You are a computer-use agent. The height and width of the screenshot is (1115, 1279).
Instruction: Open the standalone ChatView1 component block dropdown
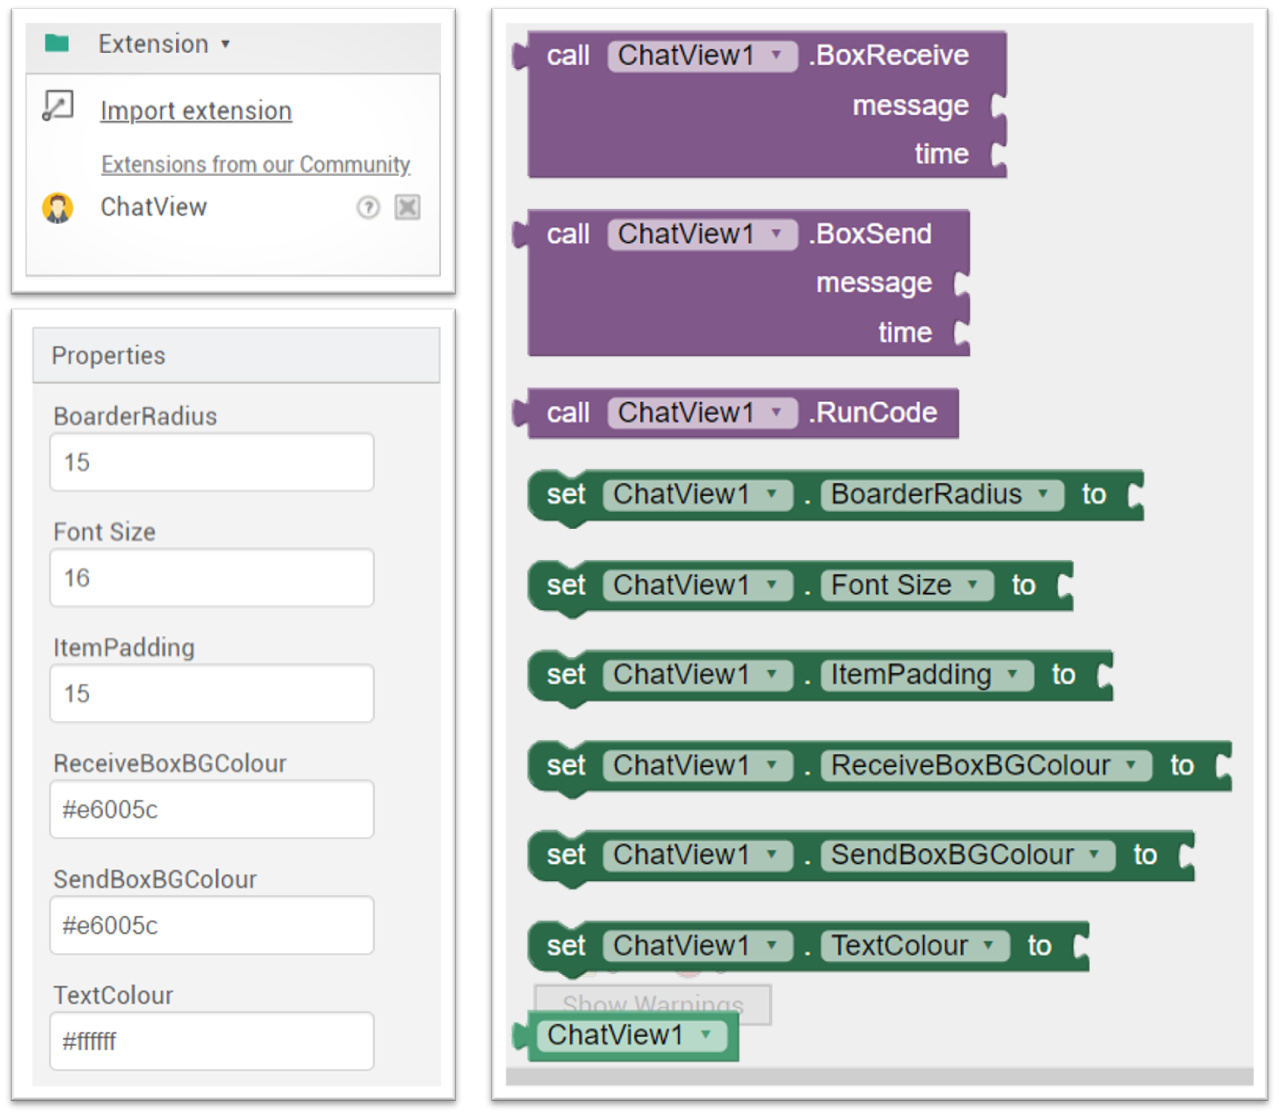pyautogui.click(x=706, y=1035)
